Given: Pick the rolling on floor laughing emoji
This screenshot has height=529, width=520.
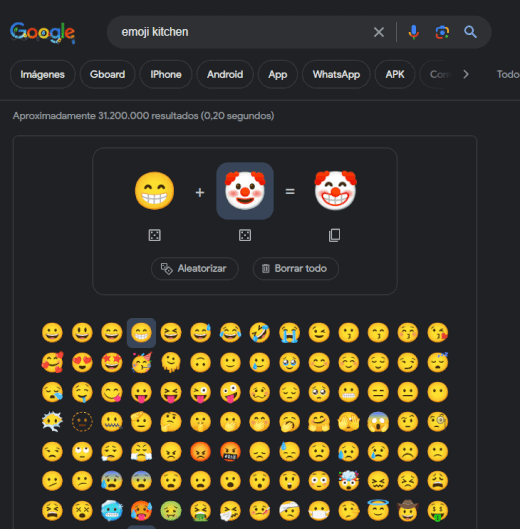Looking at the screenshot, I should [x=260, y=333].
